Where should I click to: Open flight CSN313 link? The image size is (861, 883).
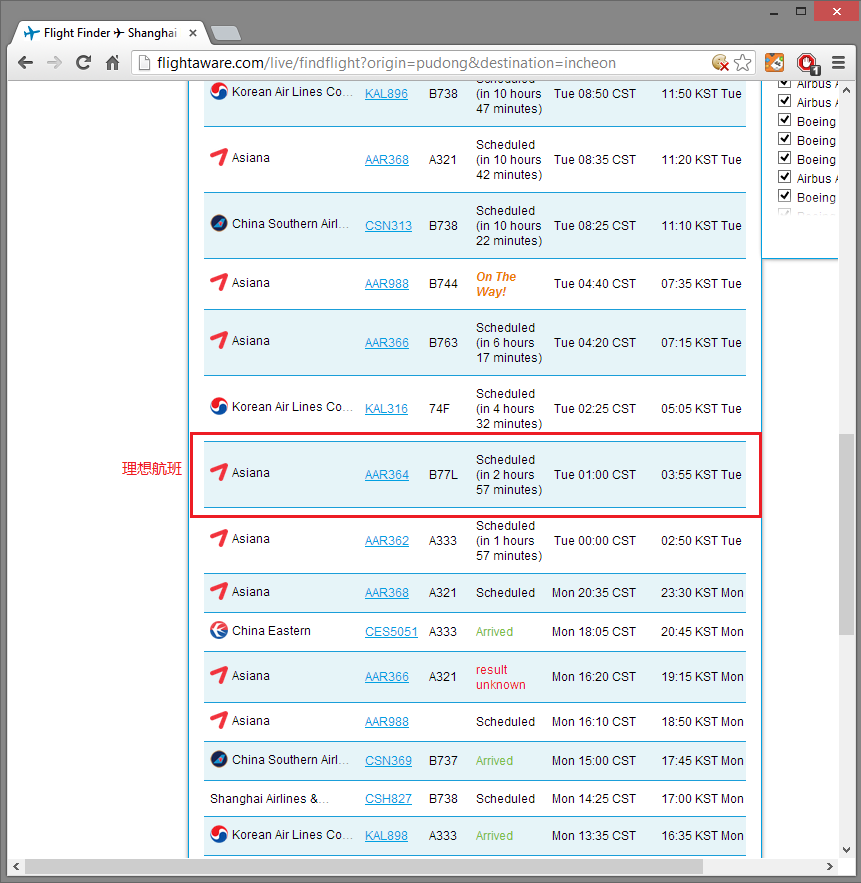(389, 225)
